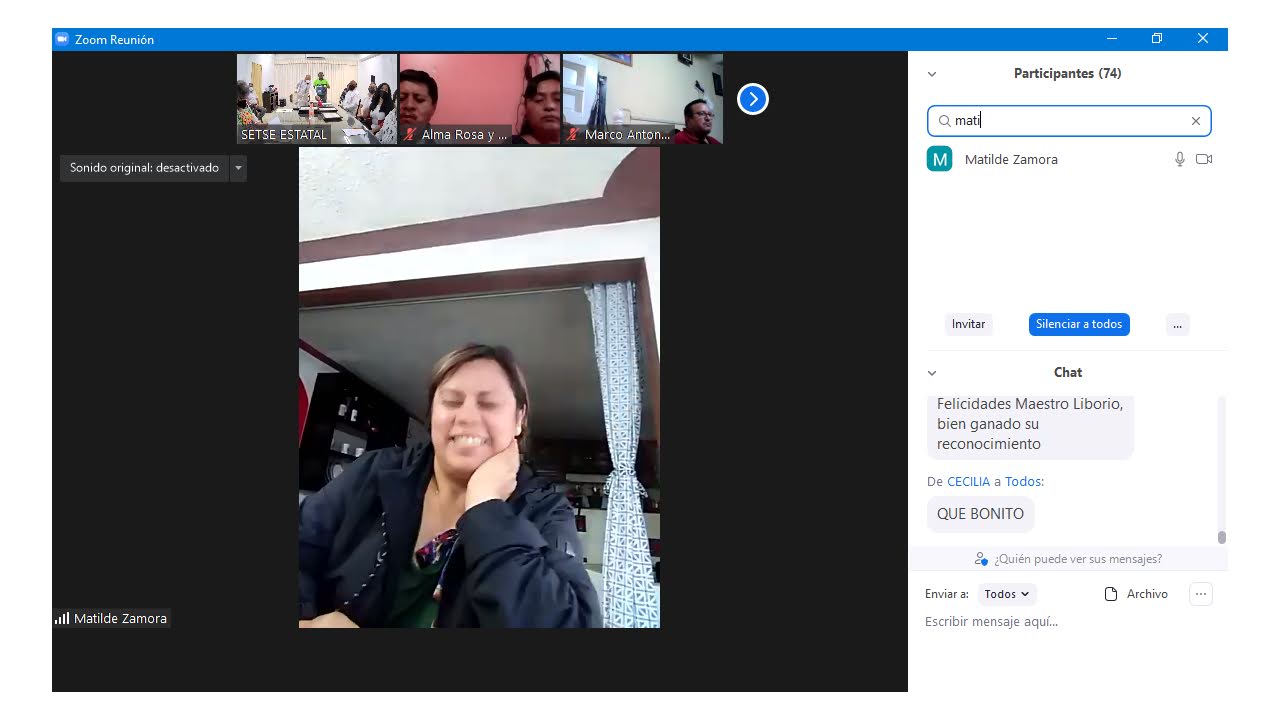1280x720 pixels.
Task: Click Matilde Zamora's green M avatar
Action: pyautogui.click(x=940, y=159)
